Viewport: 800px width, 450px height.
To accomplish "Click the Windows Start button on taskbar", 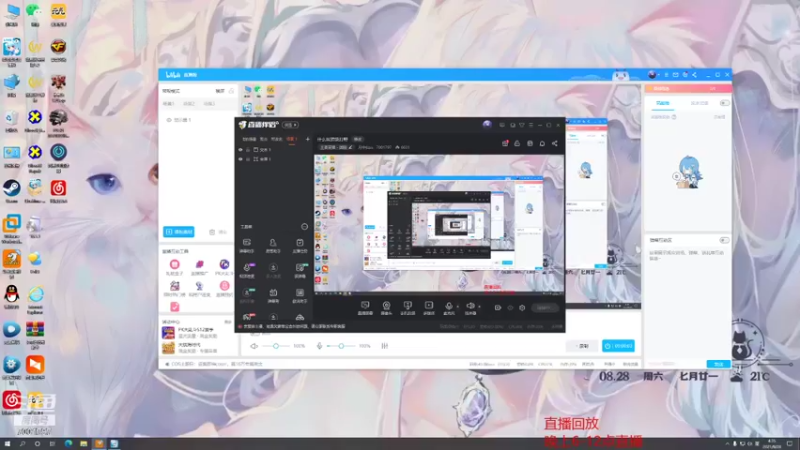I will pos(7,444).
